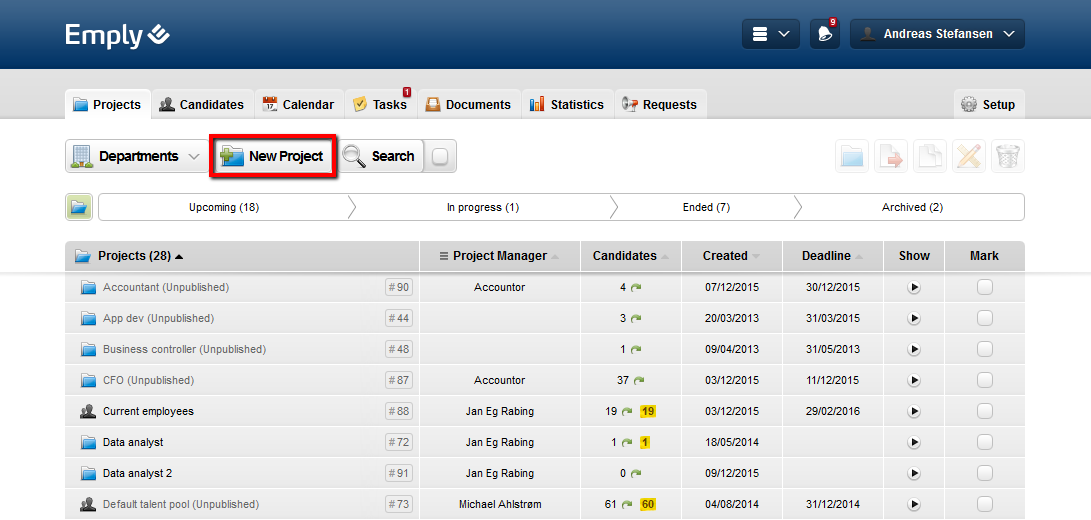This screenshot has height=520, width=1091.
Task: Click the pencil edit icon in right toolbar
Action: [969, 156]
